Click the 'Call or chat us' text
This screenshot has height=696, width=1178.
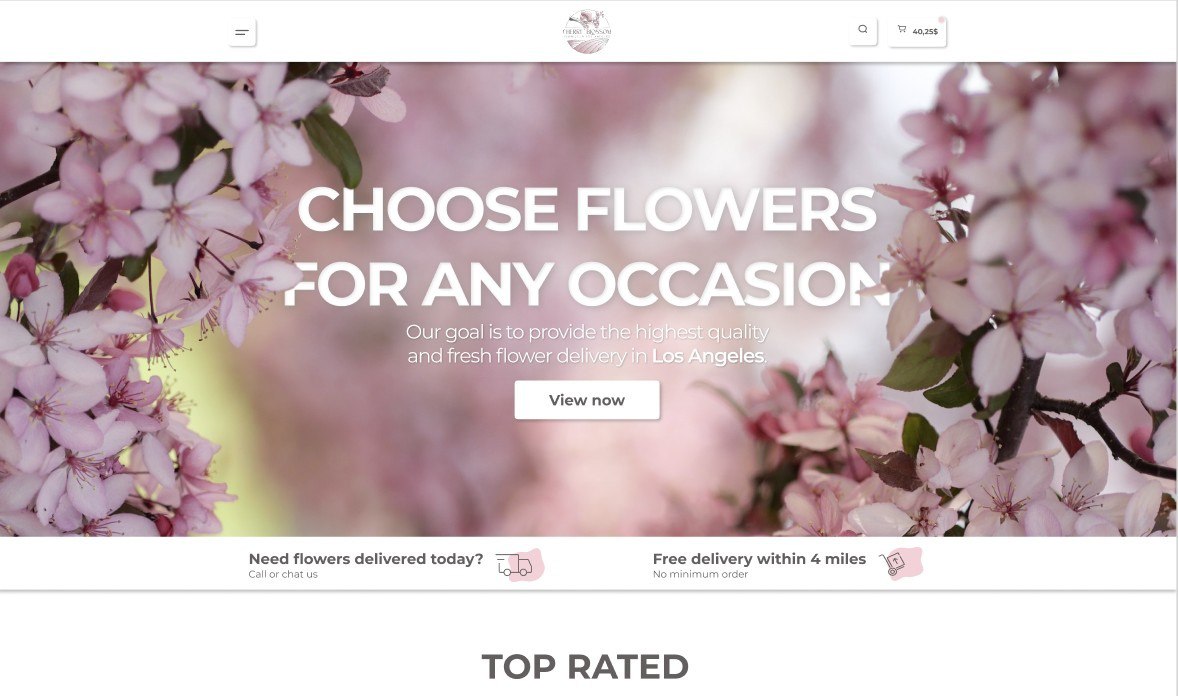point(283,574)
